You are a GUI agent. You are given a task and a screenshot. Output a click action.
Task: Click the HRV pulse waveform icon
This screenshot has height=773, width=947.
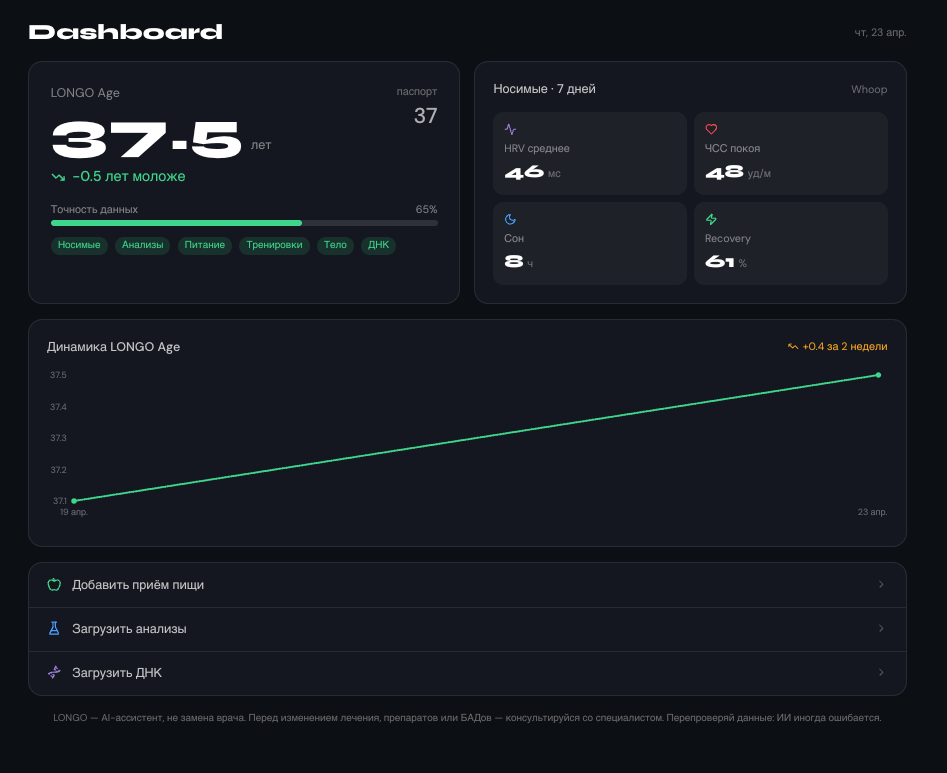[x=510, y=129]
